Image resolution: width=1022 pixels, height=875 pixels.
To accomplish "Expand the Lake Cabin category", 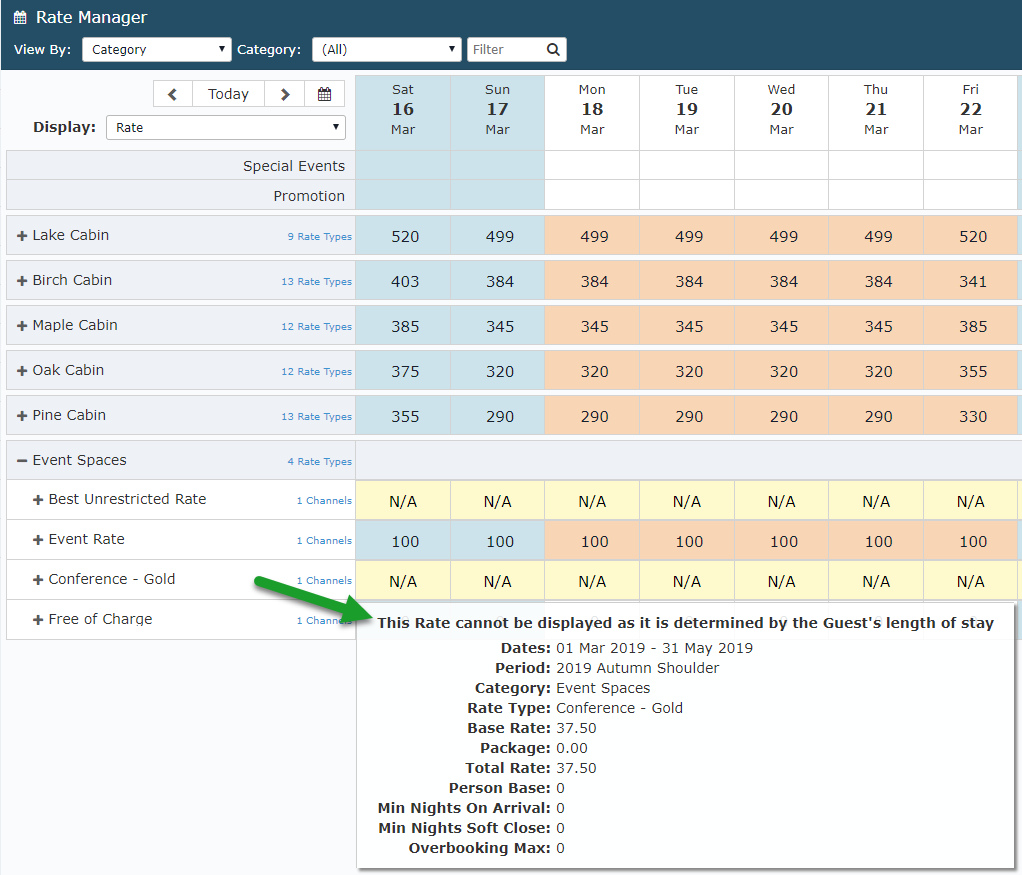I will click(22, 236).
